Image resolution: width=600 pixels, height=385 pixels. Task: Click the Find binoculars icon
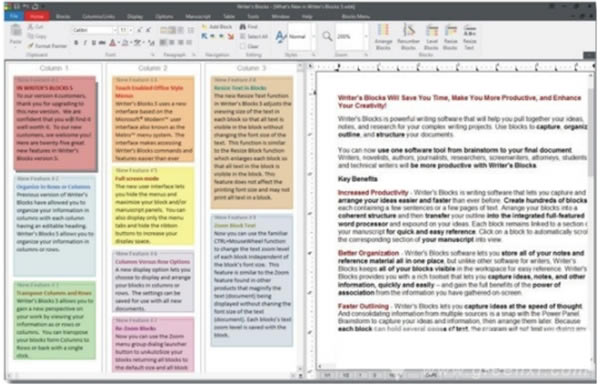(x=243, y=27)
